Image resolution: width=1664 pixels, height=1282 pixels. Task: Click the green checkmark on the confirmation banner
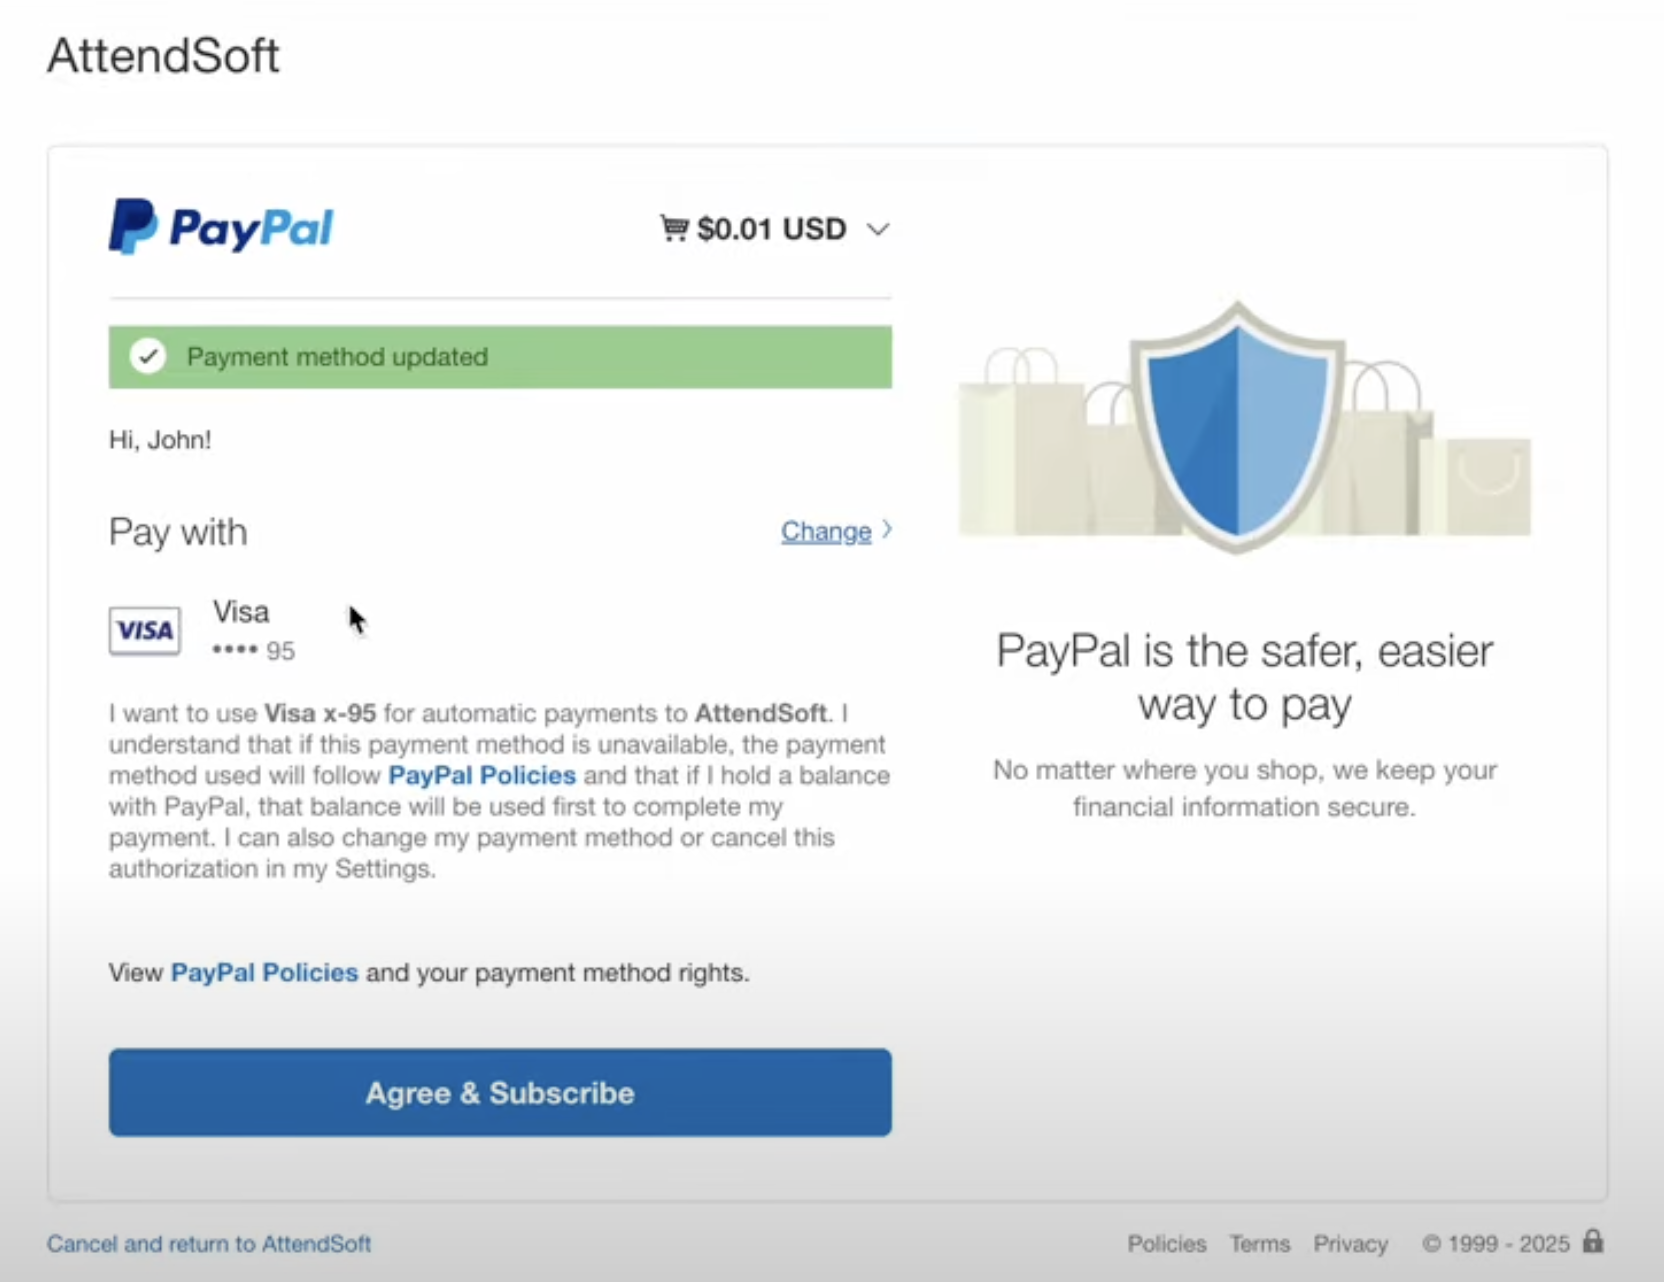(x=148, y=356)
